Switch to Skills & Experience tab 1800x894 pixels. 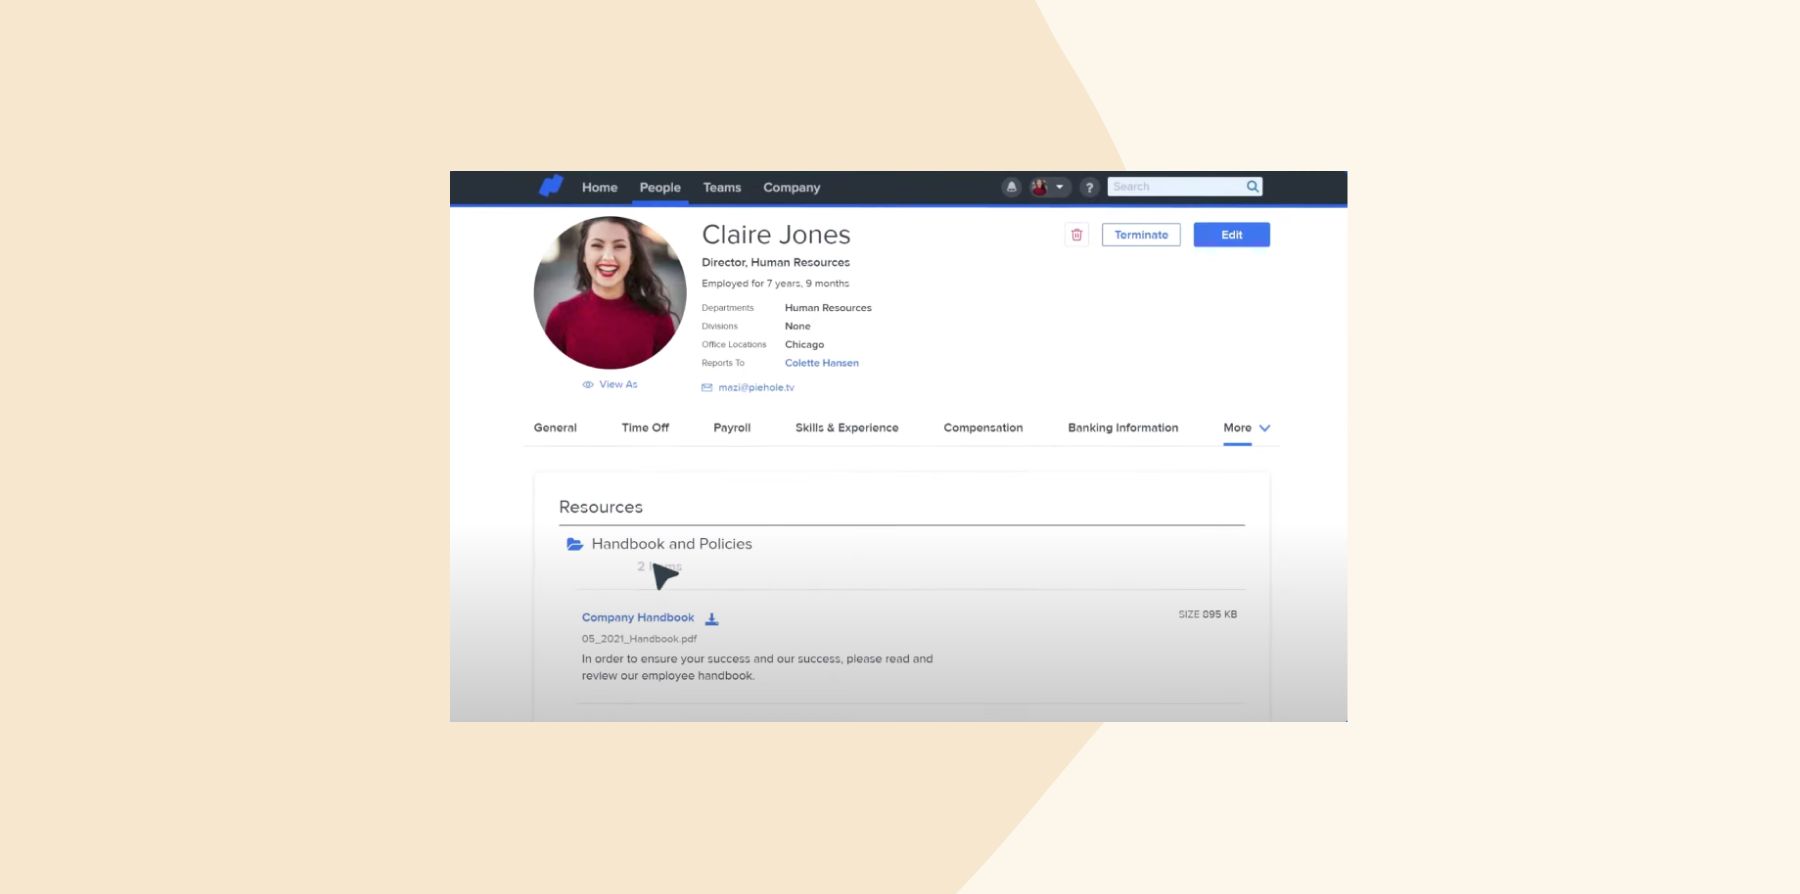[x=847, y=428]
